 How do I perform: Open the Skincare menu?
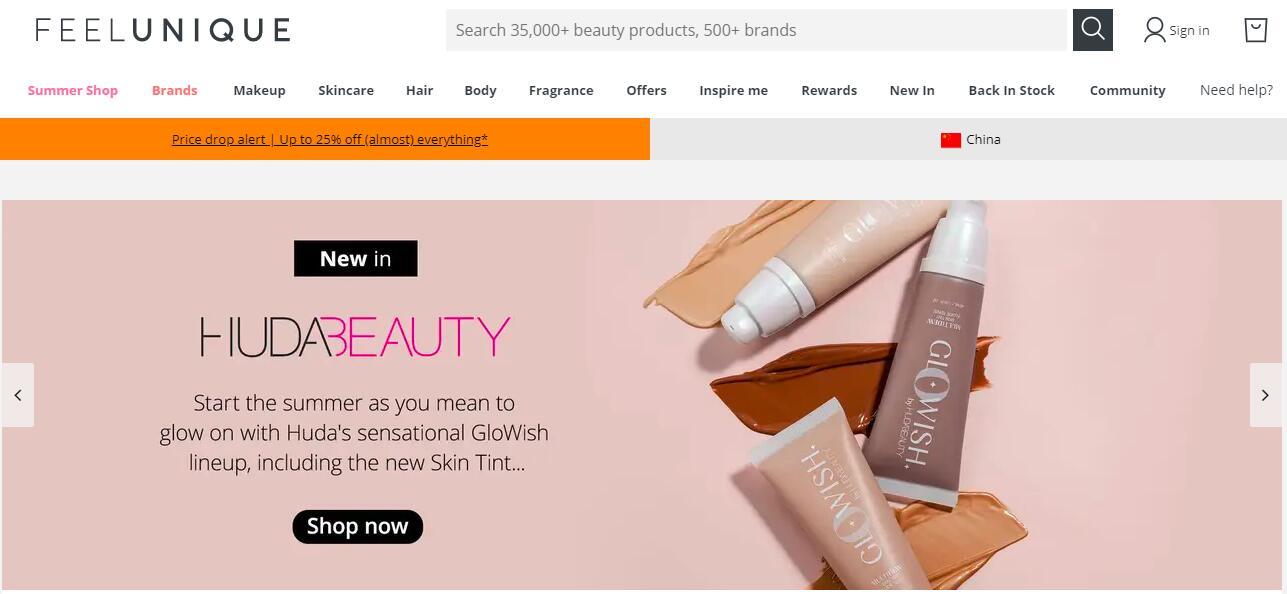[346, 90]
